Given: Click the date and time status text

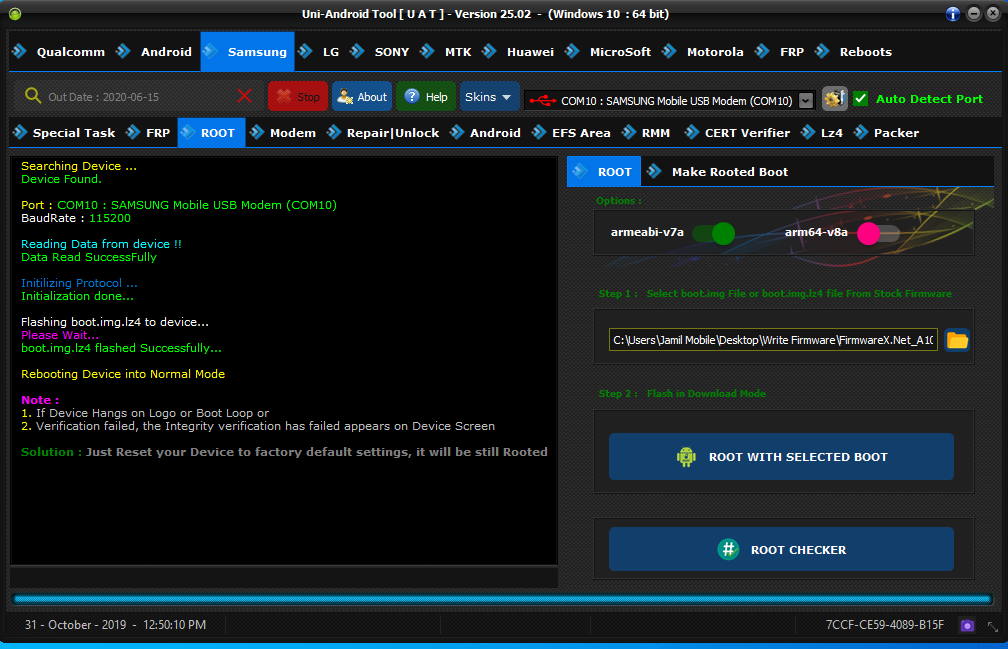Looking at the screenshot, I should (116, 625).
